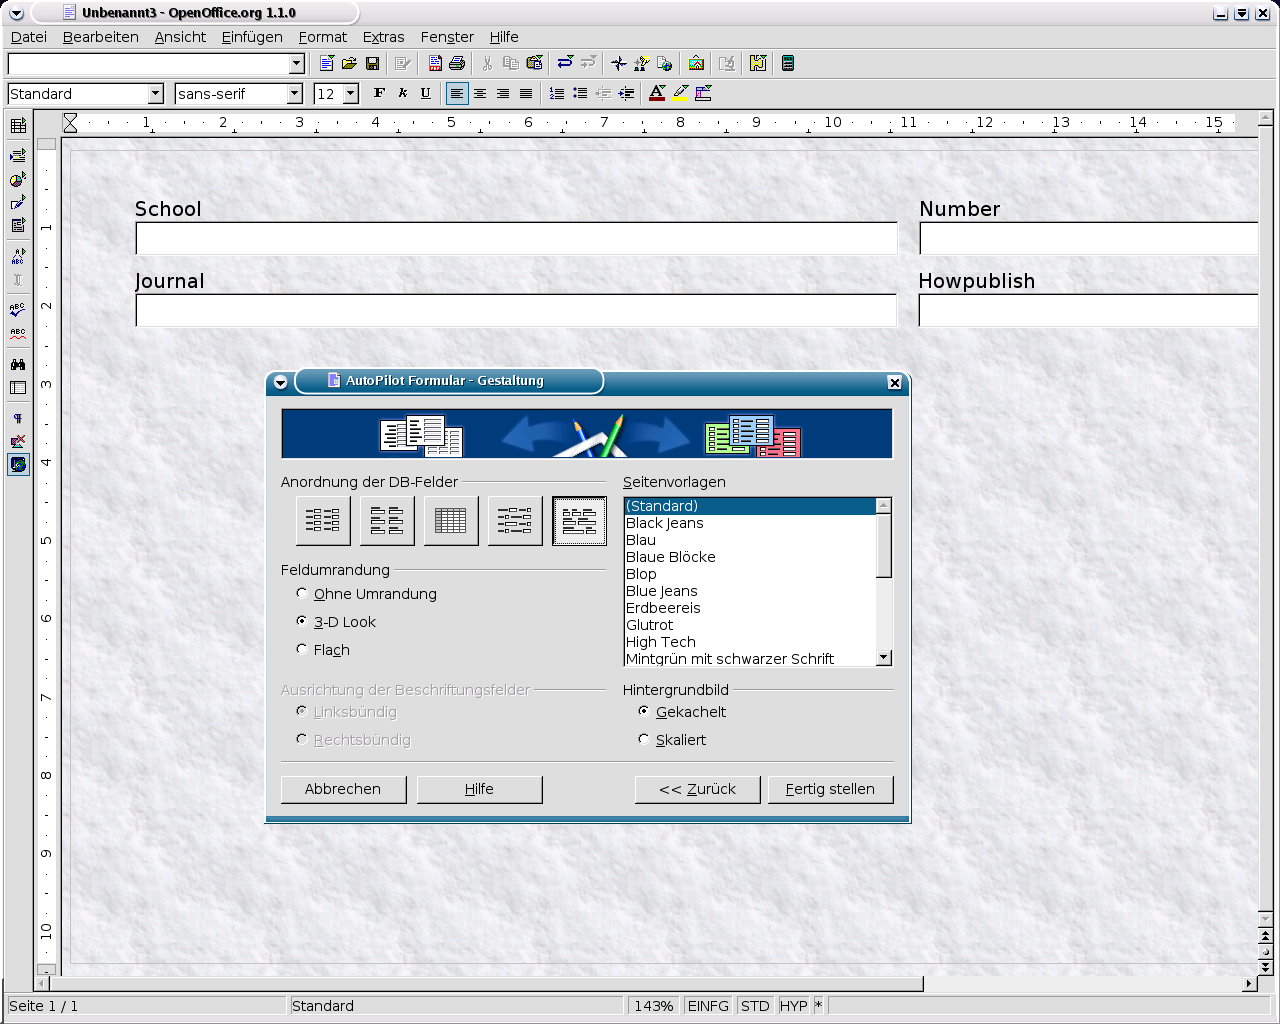
Task: Click the << Zurück button
Action: pyautogui.click(x=697, y=789)
